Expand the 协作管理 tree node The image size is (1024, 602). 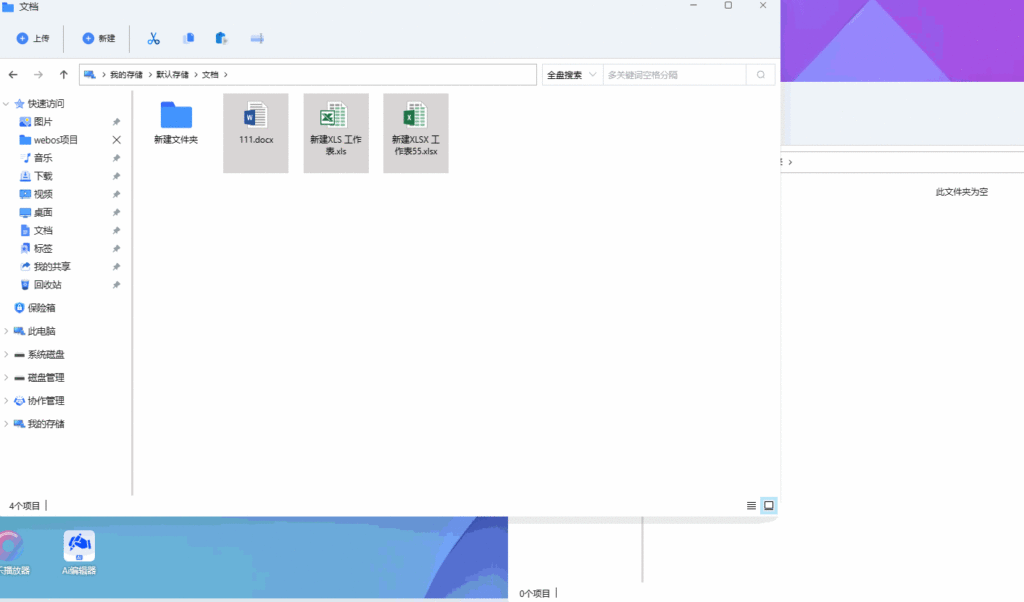(7, 401)
